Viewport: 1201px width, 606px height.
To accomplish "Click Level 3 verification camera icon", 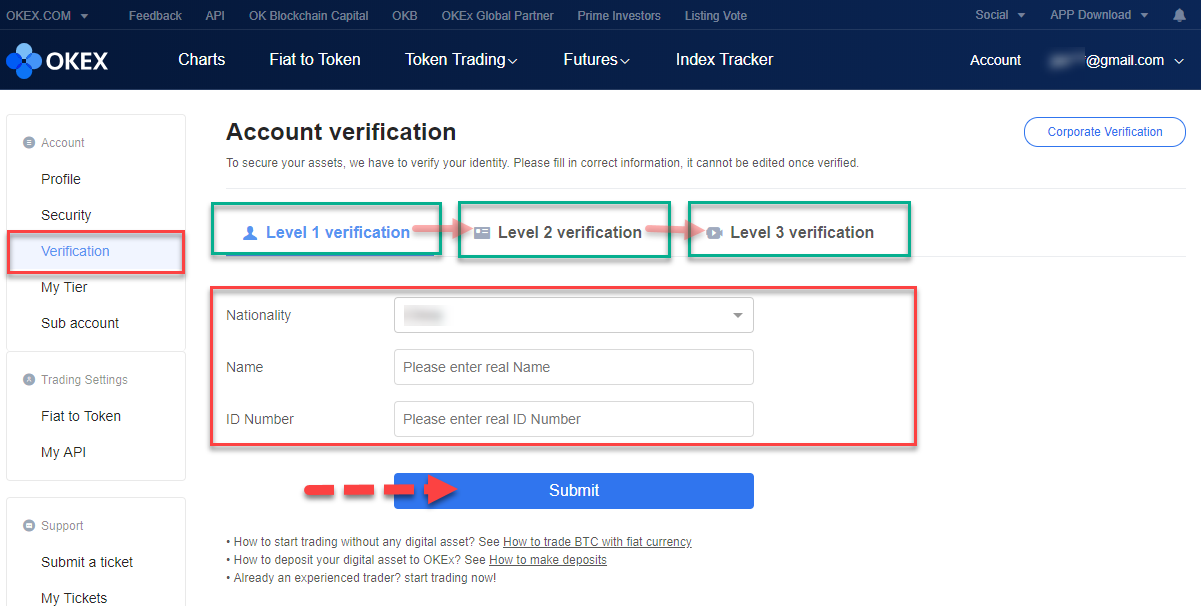I will (714, 233).
